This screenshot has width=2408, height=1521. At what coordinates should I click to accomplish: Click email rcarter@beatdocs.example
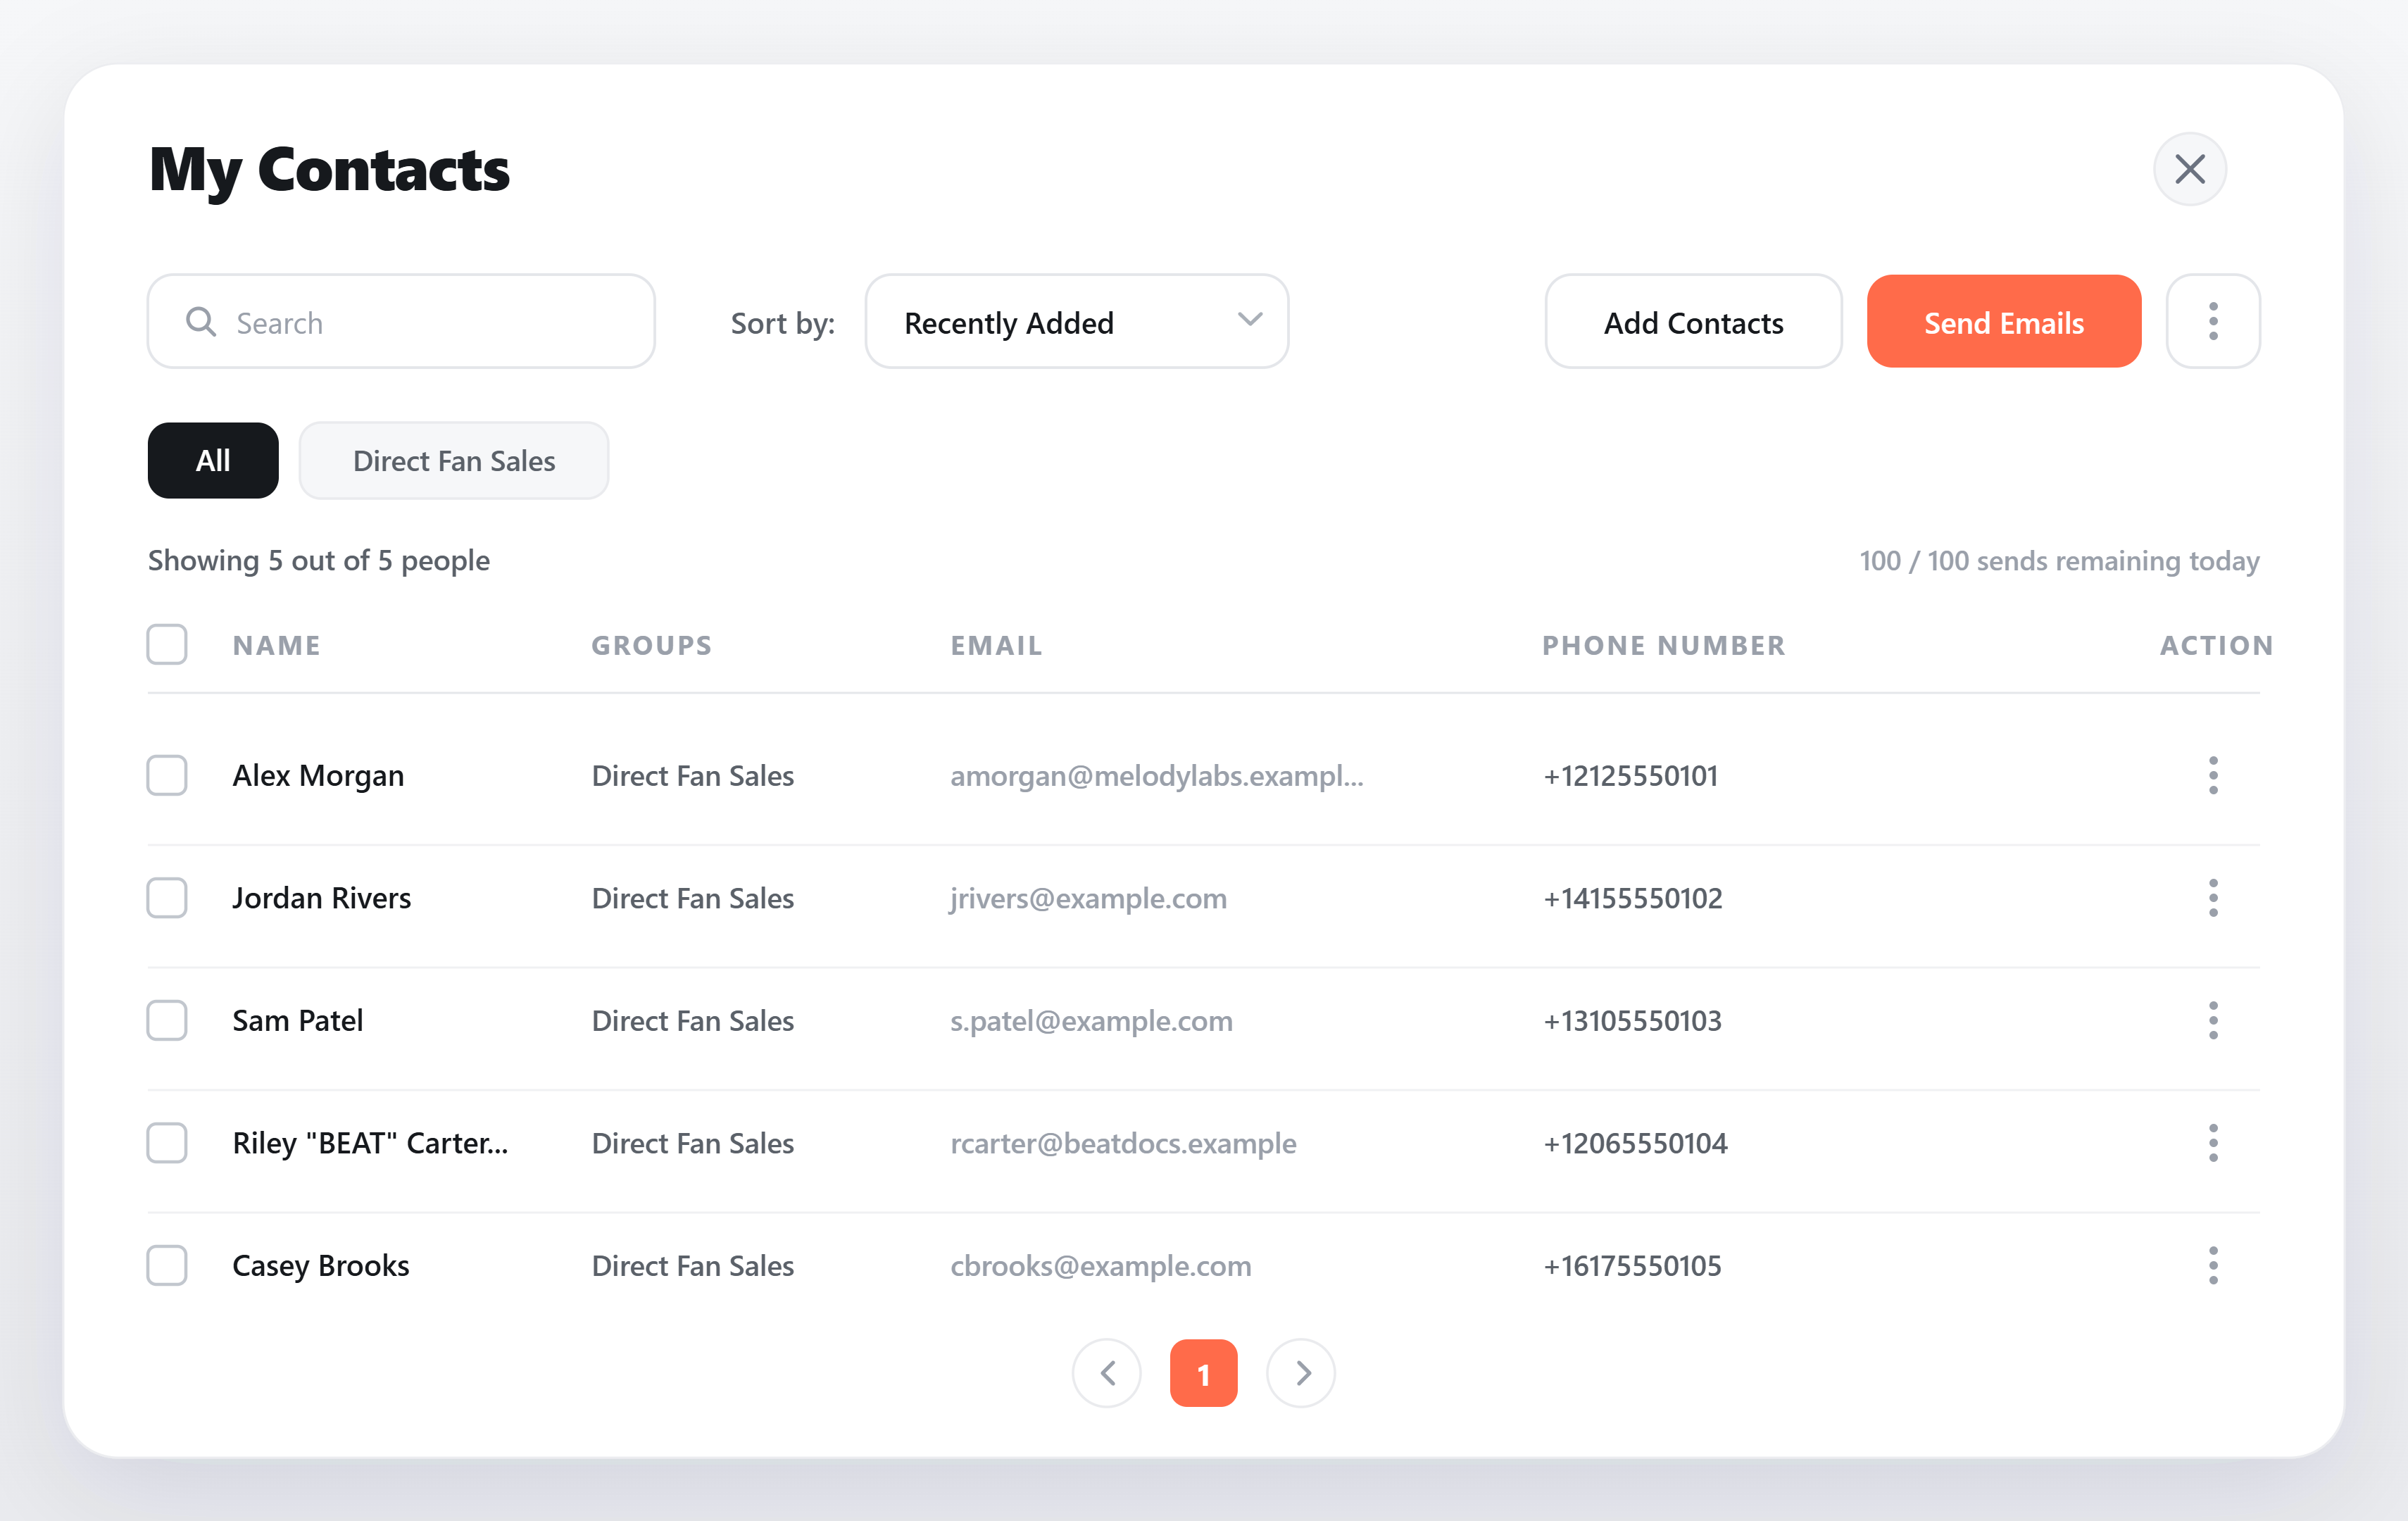[1123, 1143]
